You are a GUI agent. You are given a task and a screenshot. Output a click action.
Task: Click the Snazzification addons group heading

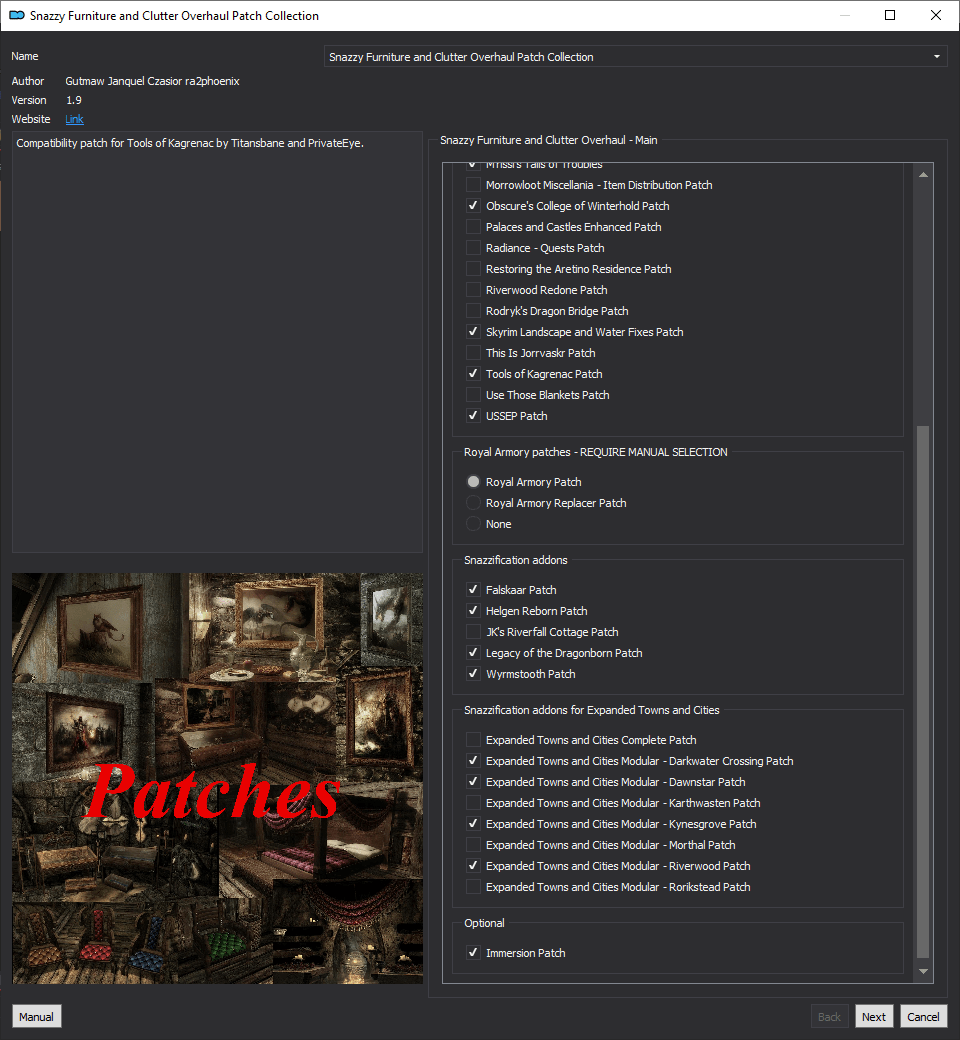(516, 560)
